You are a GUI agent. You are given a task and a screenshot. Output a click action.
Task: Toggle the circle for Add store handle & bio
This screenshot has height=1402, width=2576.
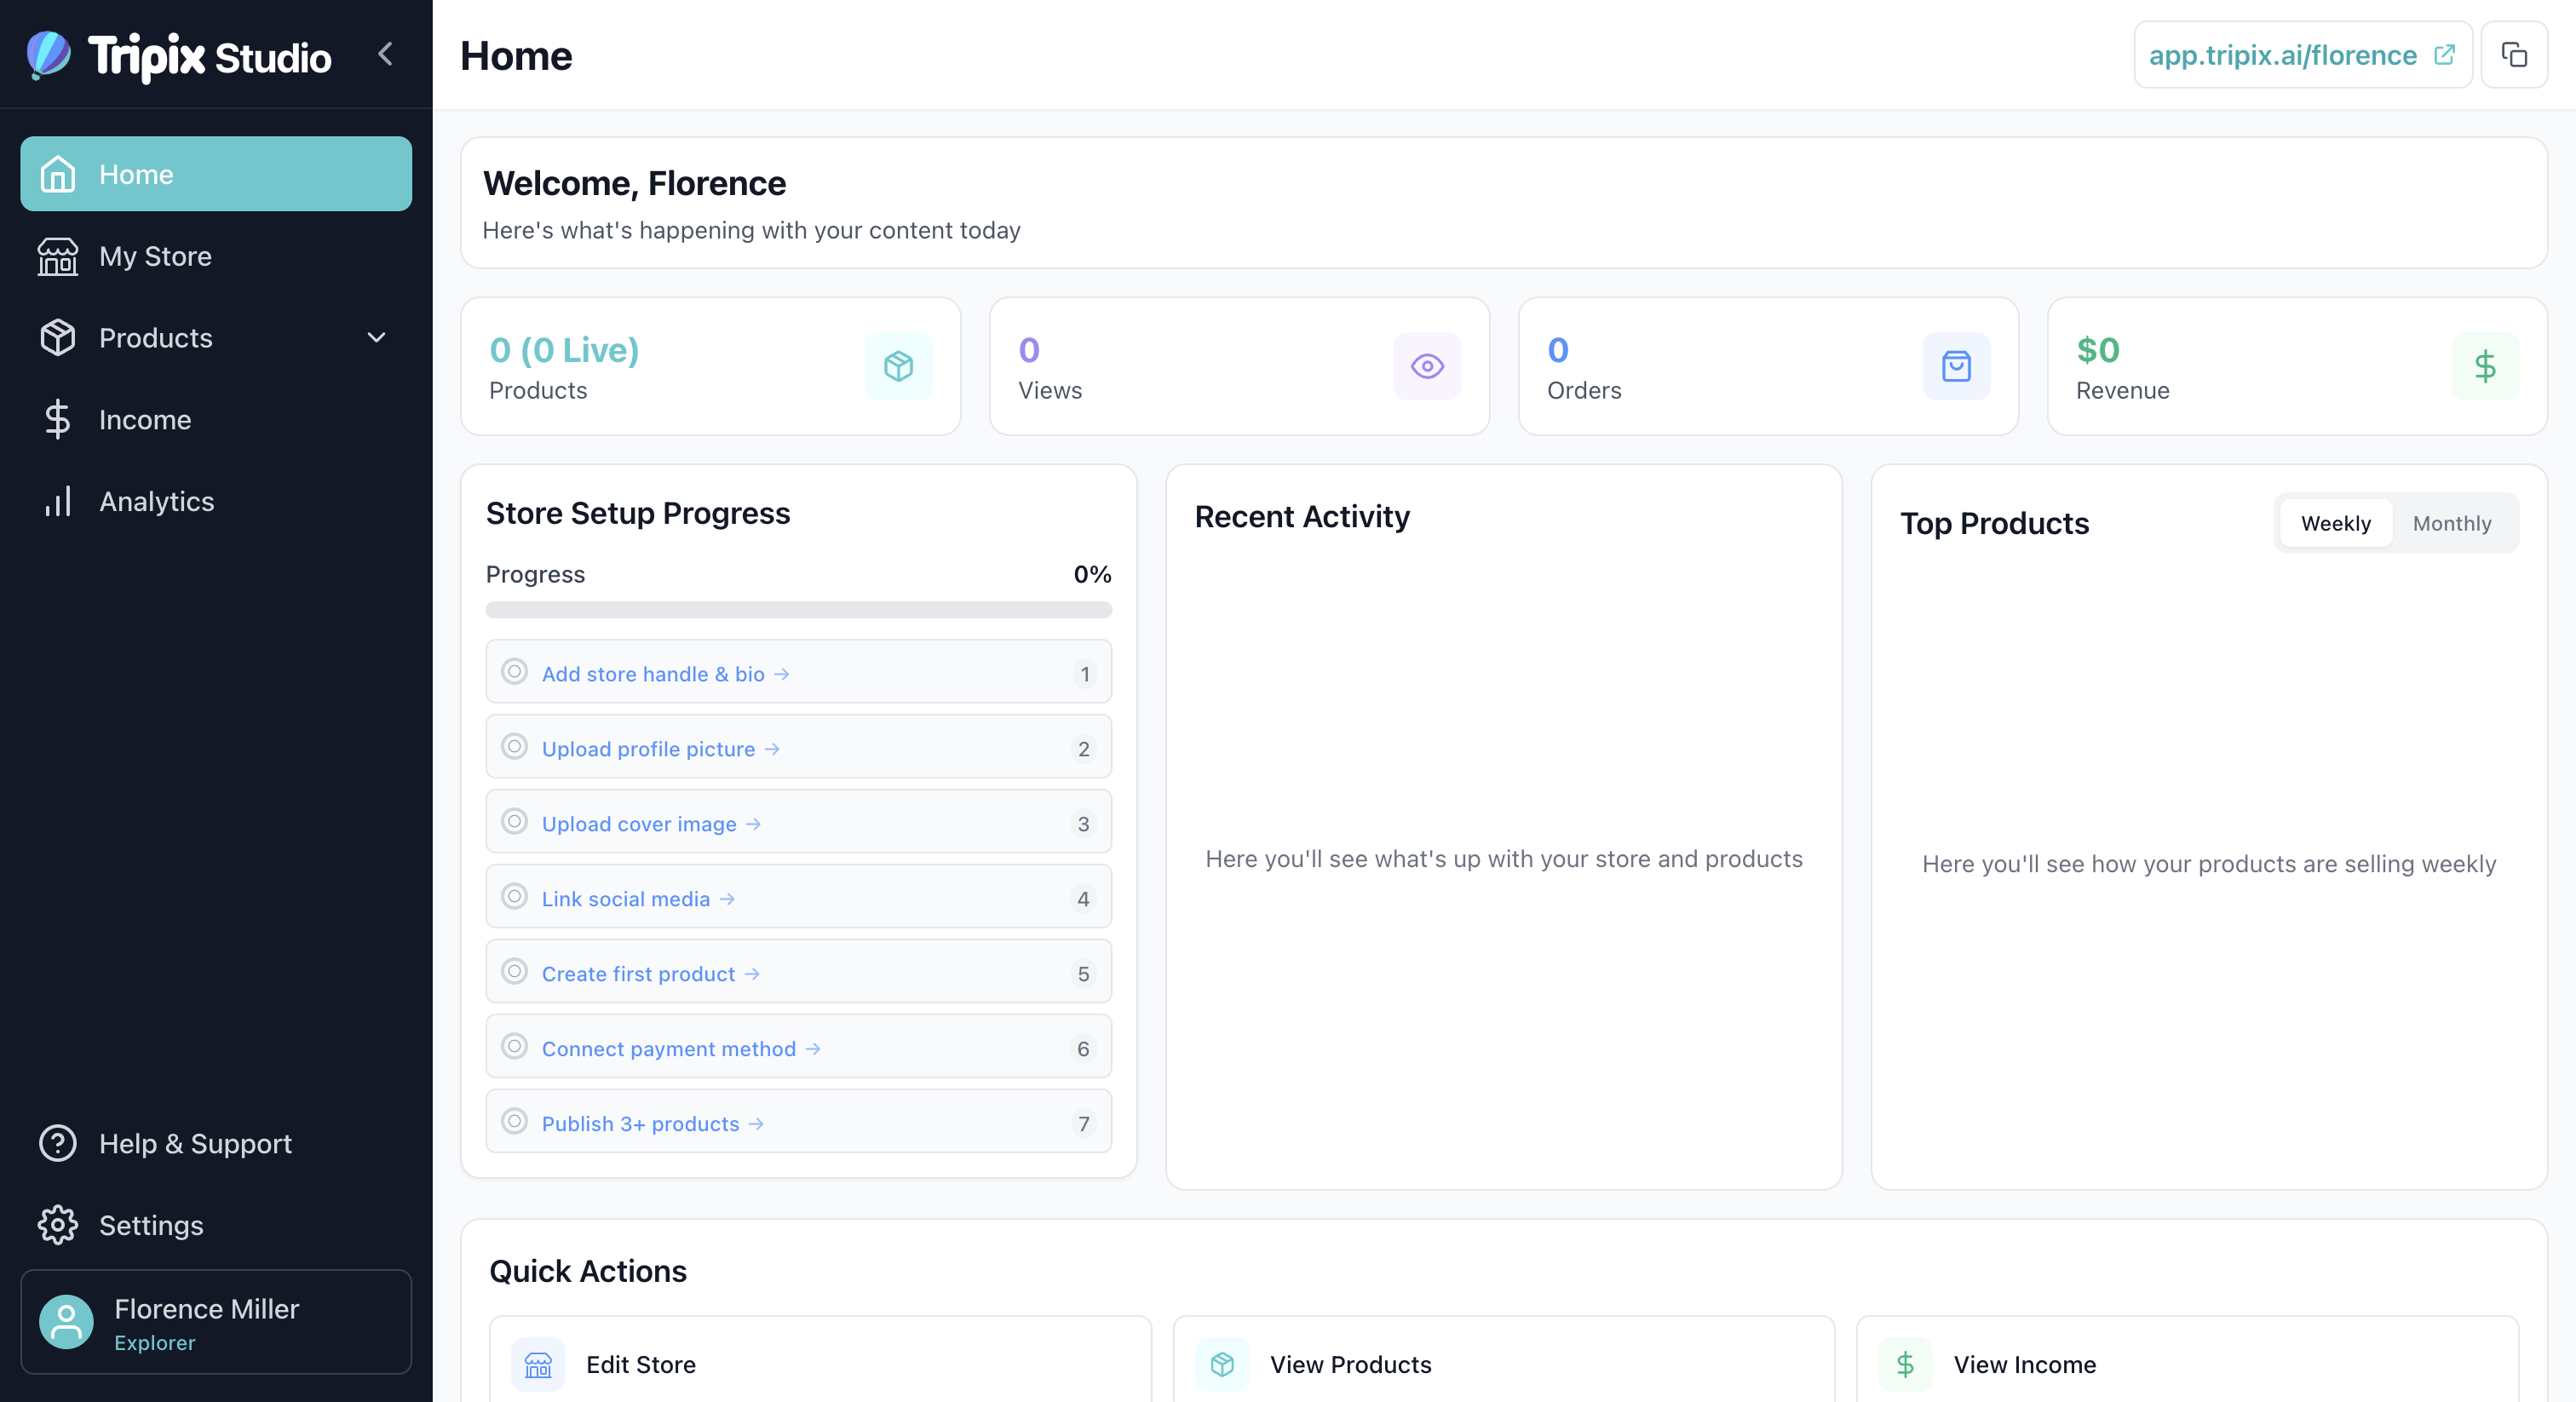point(514,671)
